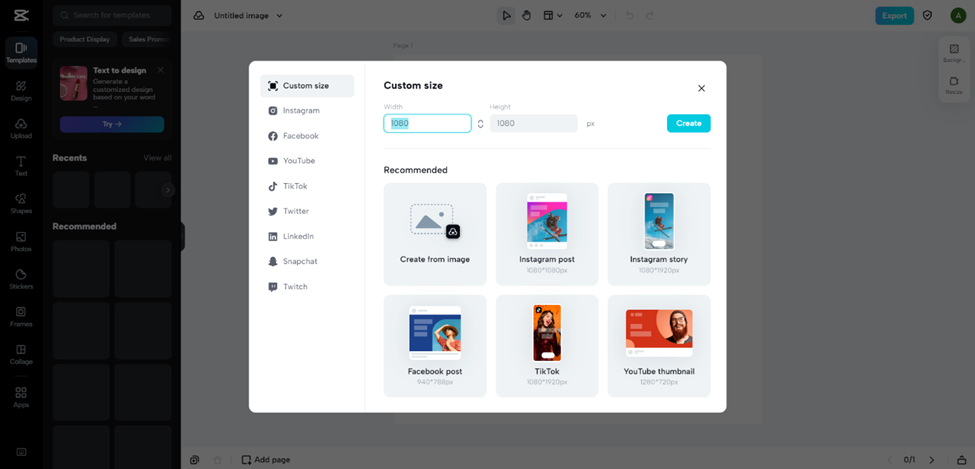Select the Snapchat category
Viewport: 975px width, 469px height.
[307, 261]
